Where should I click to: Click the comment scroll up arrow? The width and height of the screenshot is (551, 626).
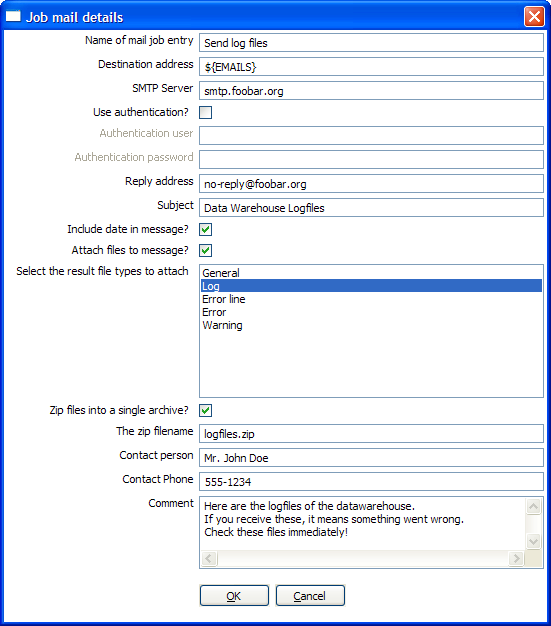(x=534, y=507)
